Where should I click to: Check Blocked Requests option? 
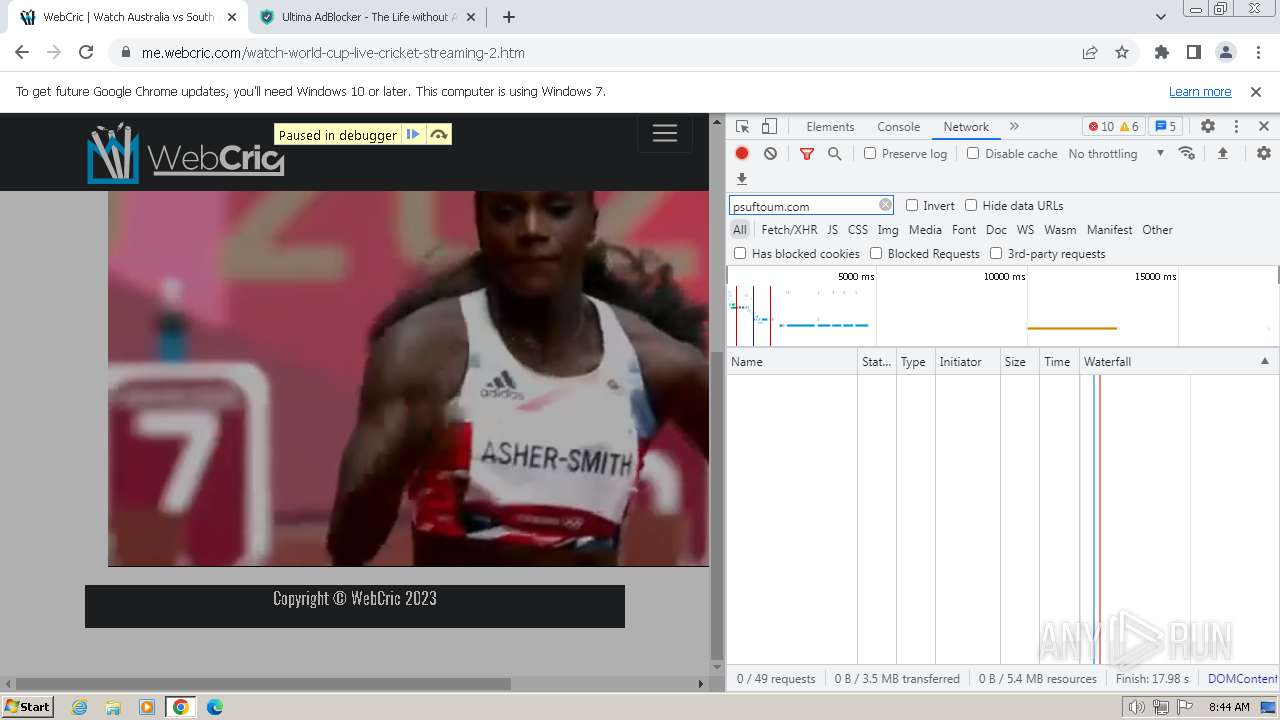(876, 253)
